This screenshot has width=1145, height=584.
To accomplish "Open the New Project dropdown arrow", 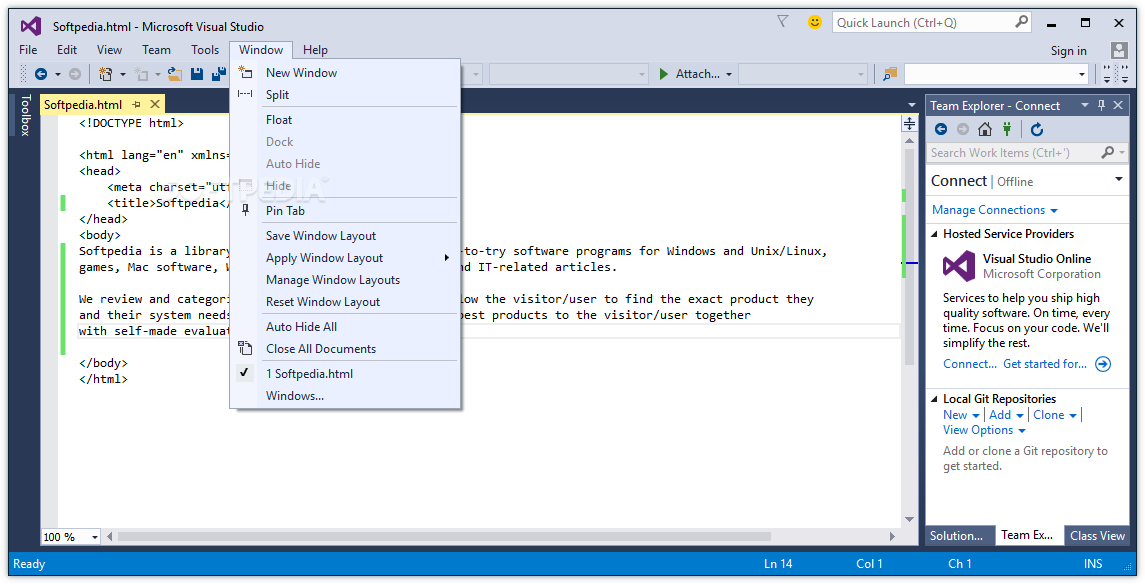I will tap(123, 74).
